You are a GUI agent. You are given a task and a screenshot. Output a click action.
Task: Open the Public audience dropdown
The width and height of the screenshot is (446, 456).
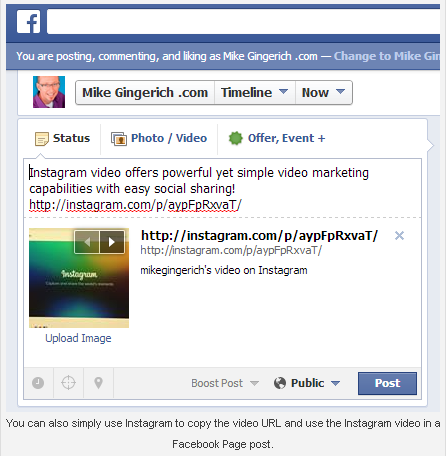pos(307,383)
